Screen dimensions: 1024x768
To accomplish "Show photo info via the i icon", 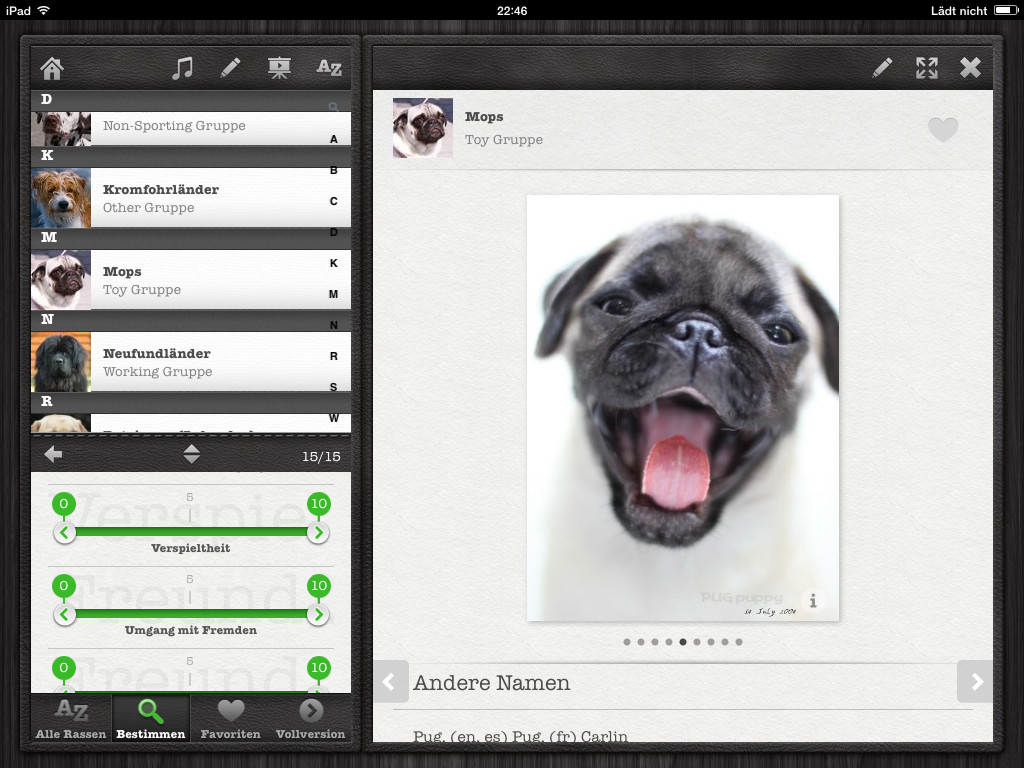I will tap(812, 601).
